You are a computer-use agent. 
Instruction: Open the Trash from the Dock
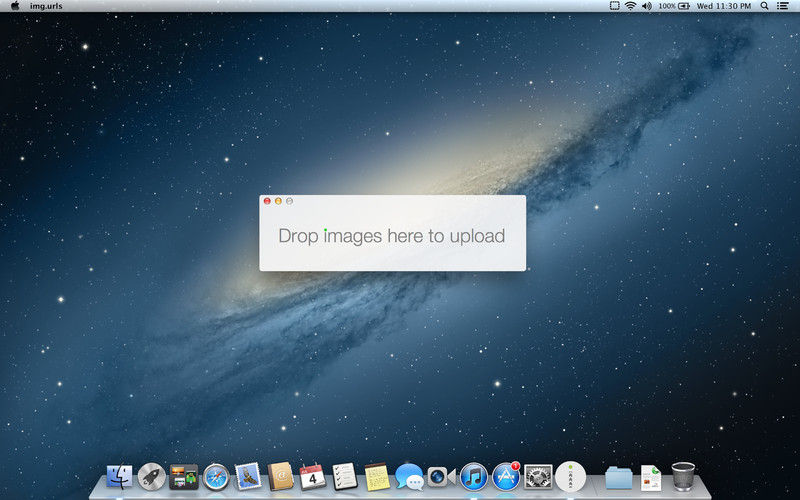[x=683, y=477]
